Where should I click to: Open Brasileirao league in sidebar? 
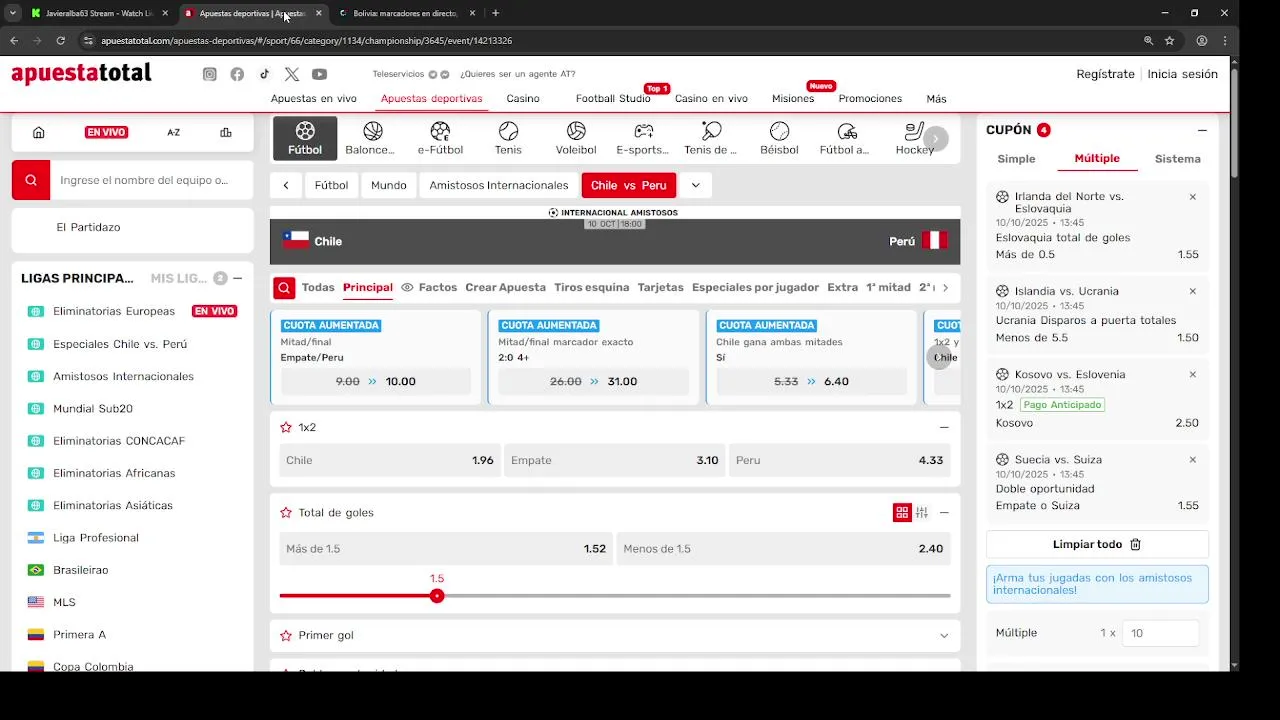click(x=81, y=570)
